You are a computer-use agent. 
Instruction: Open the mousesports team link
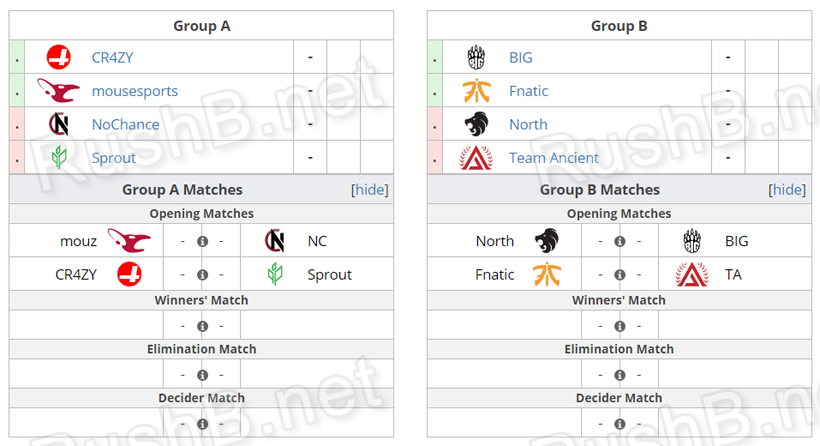134,91
